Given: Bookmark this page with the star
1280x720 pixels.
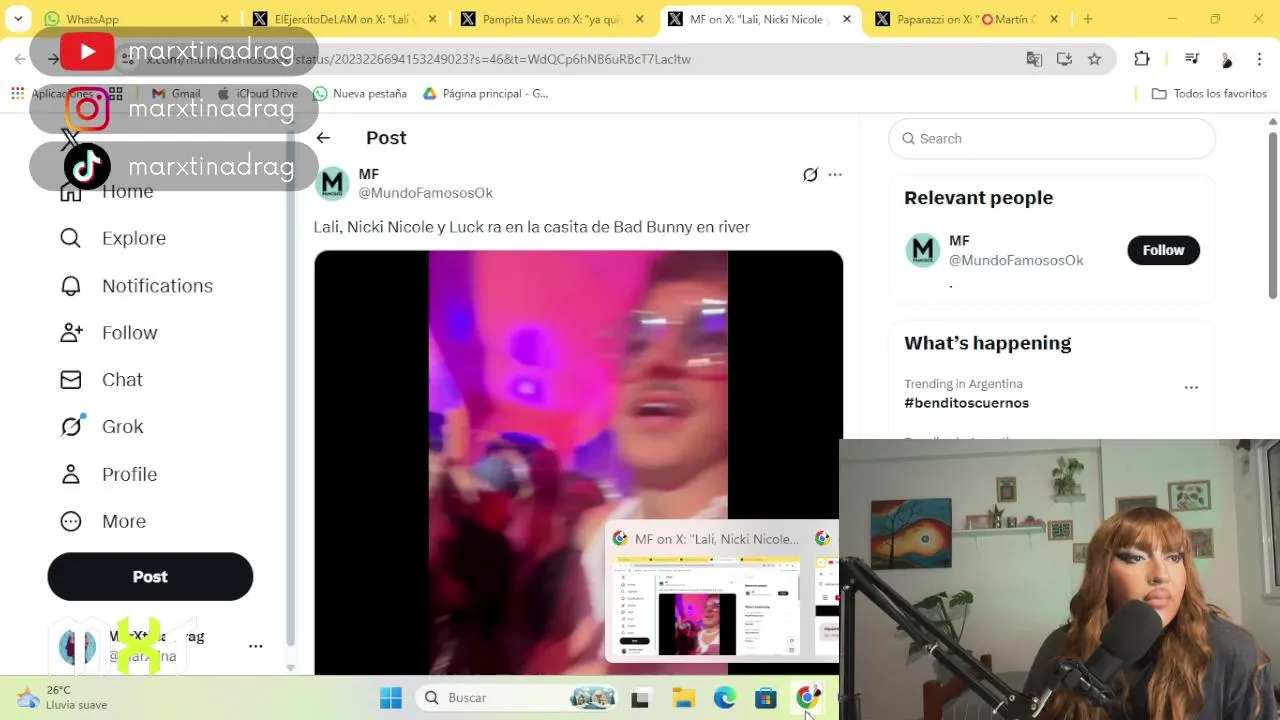Looking at the screenshot, I should [x=1094, y=59].
